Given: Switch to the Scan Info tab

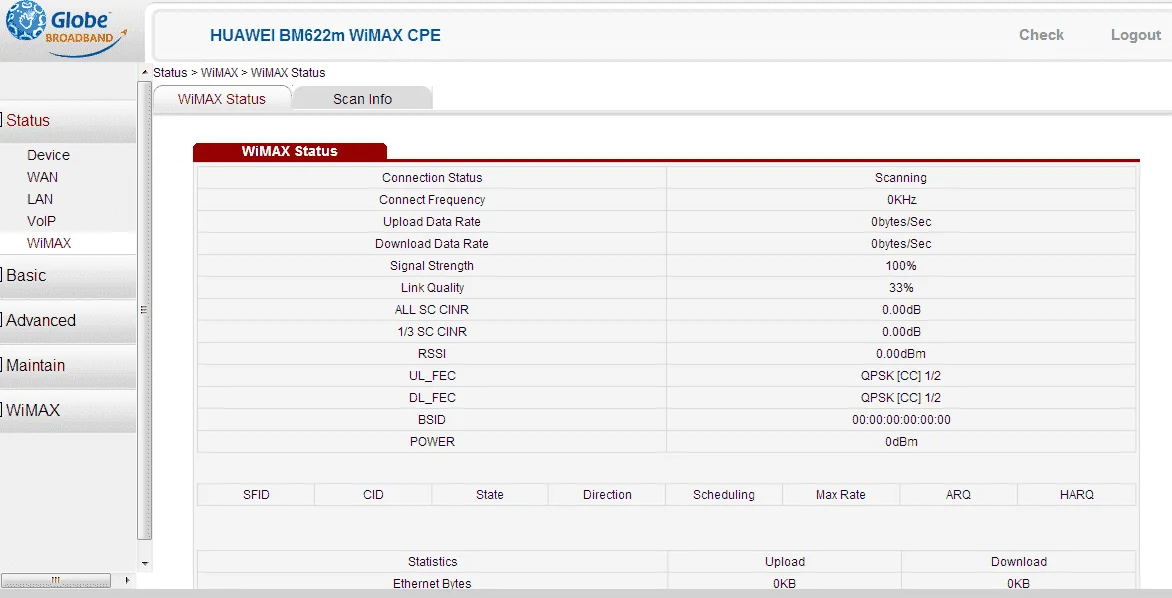Looking at the screenshot, I should coord(363,99).
